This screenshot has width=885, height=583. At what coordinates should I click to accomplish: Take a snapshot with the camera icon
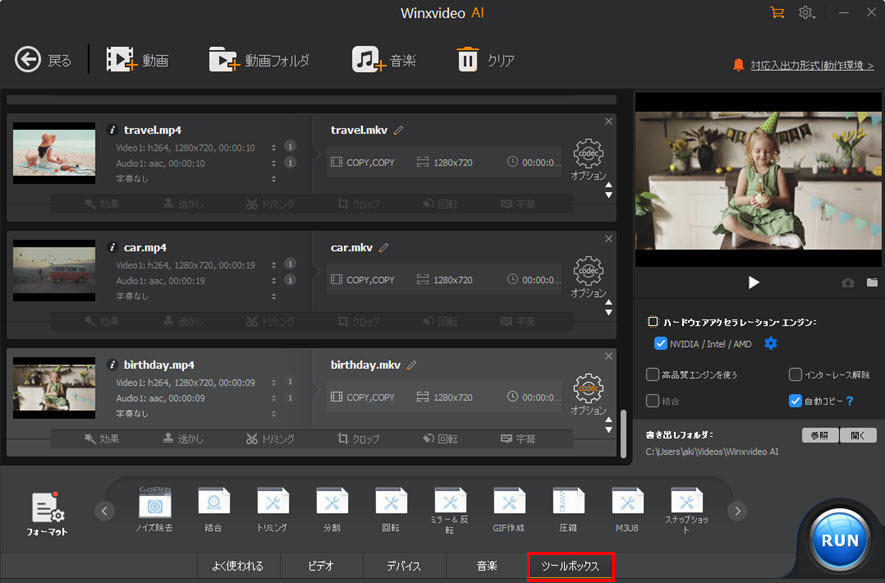pos(848,283)
